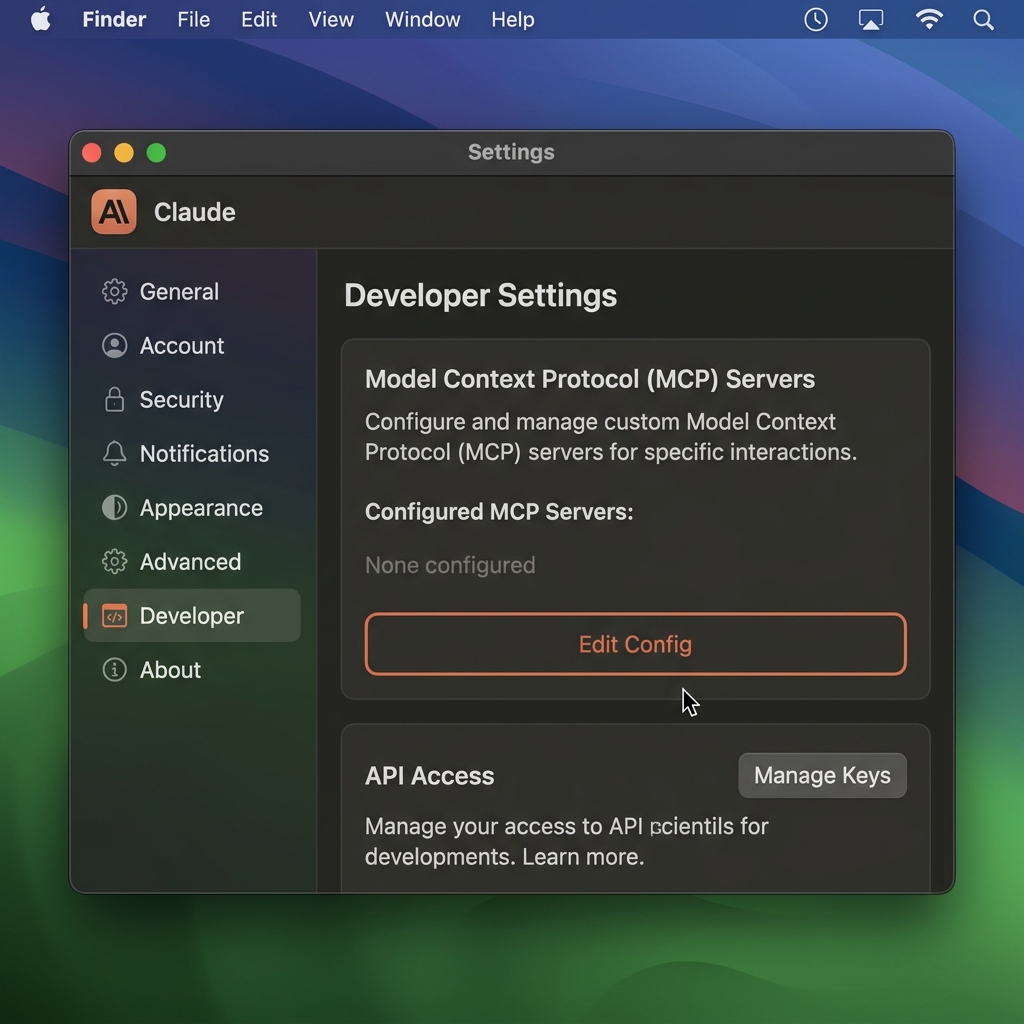The height and width of the screenshot is (1024, 1024).
Task: Open Appearance settings
Action: coord(192,507)
